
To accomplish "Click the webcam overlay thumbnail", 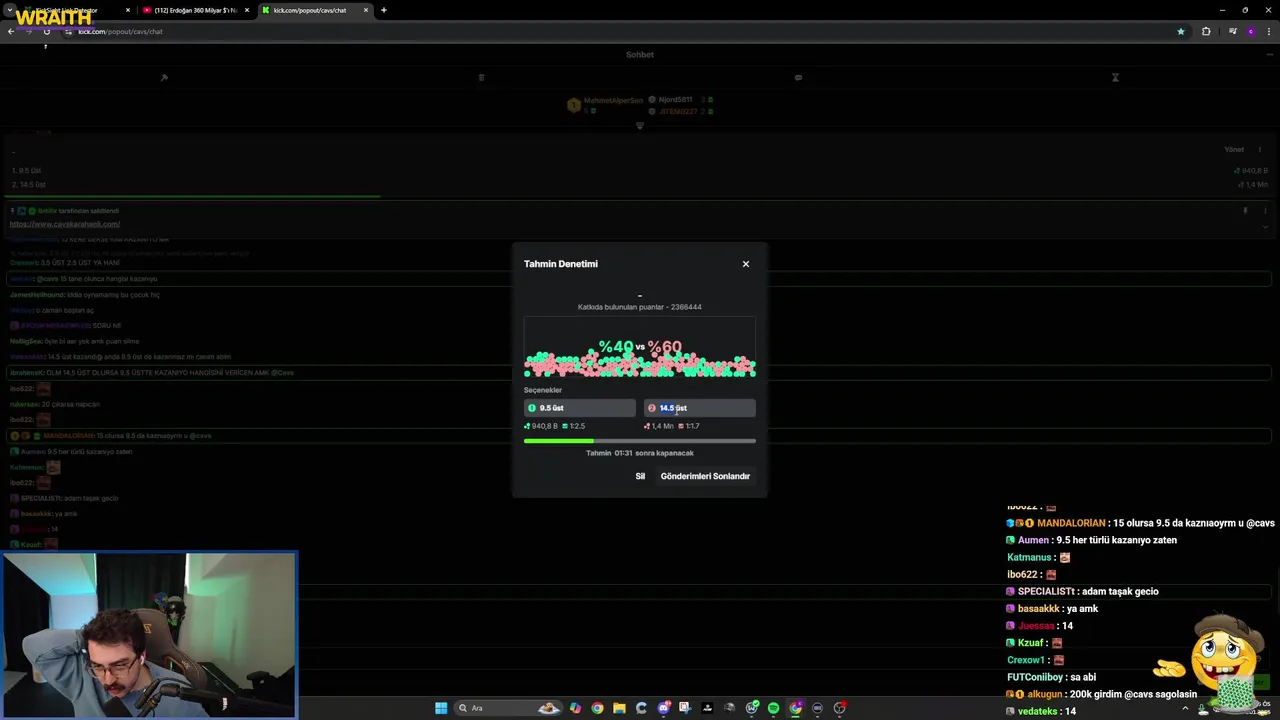I will click(x=149, y=635).
